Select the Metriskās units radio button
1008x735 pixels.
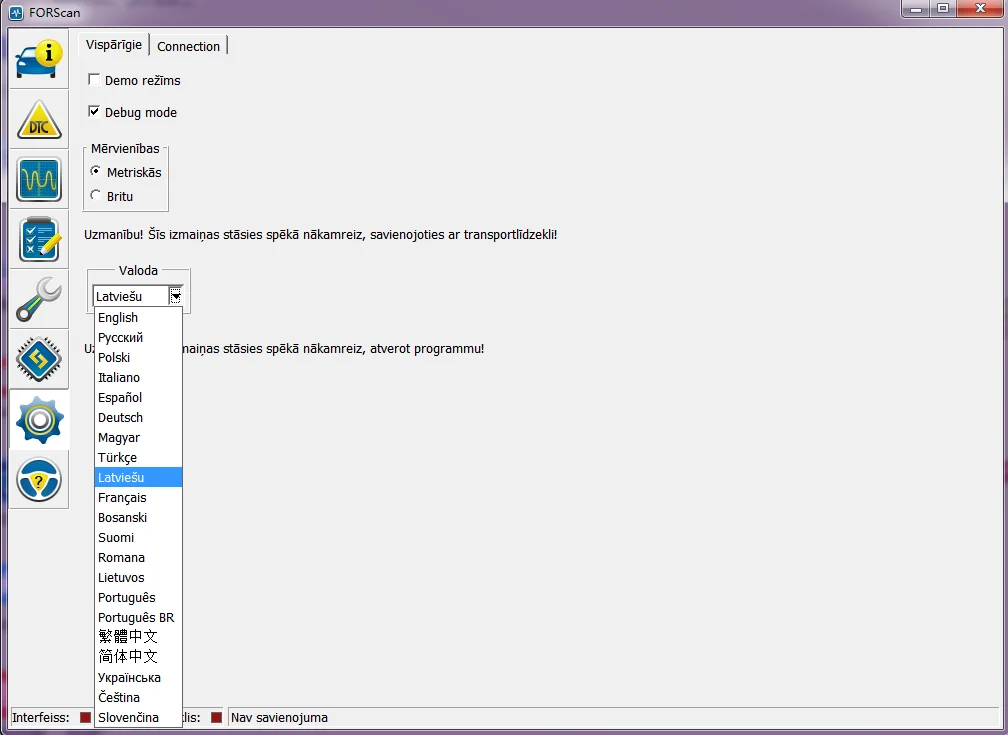[x=96, y=171]
